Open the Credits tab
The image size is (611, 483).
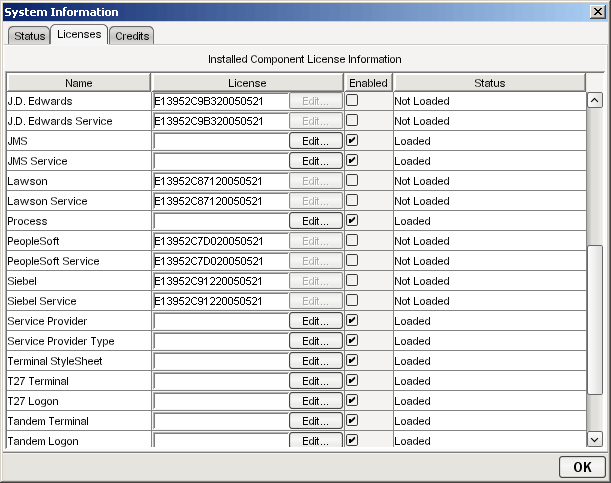click(x=132, y=36)
